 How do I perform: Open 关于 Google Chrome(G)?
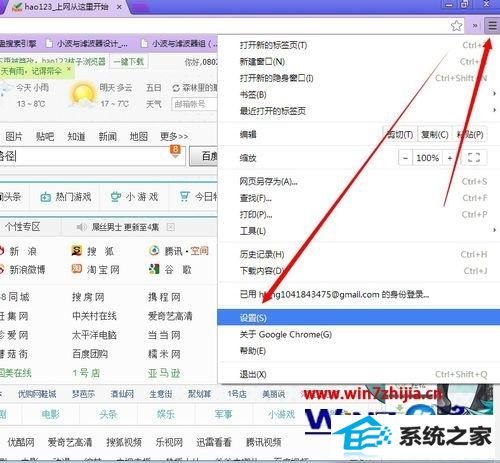pos(359,334)
